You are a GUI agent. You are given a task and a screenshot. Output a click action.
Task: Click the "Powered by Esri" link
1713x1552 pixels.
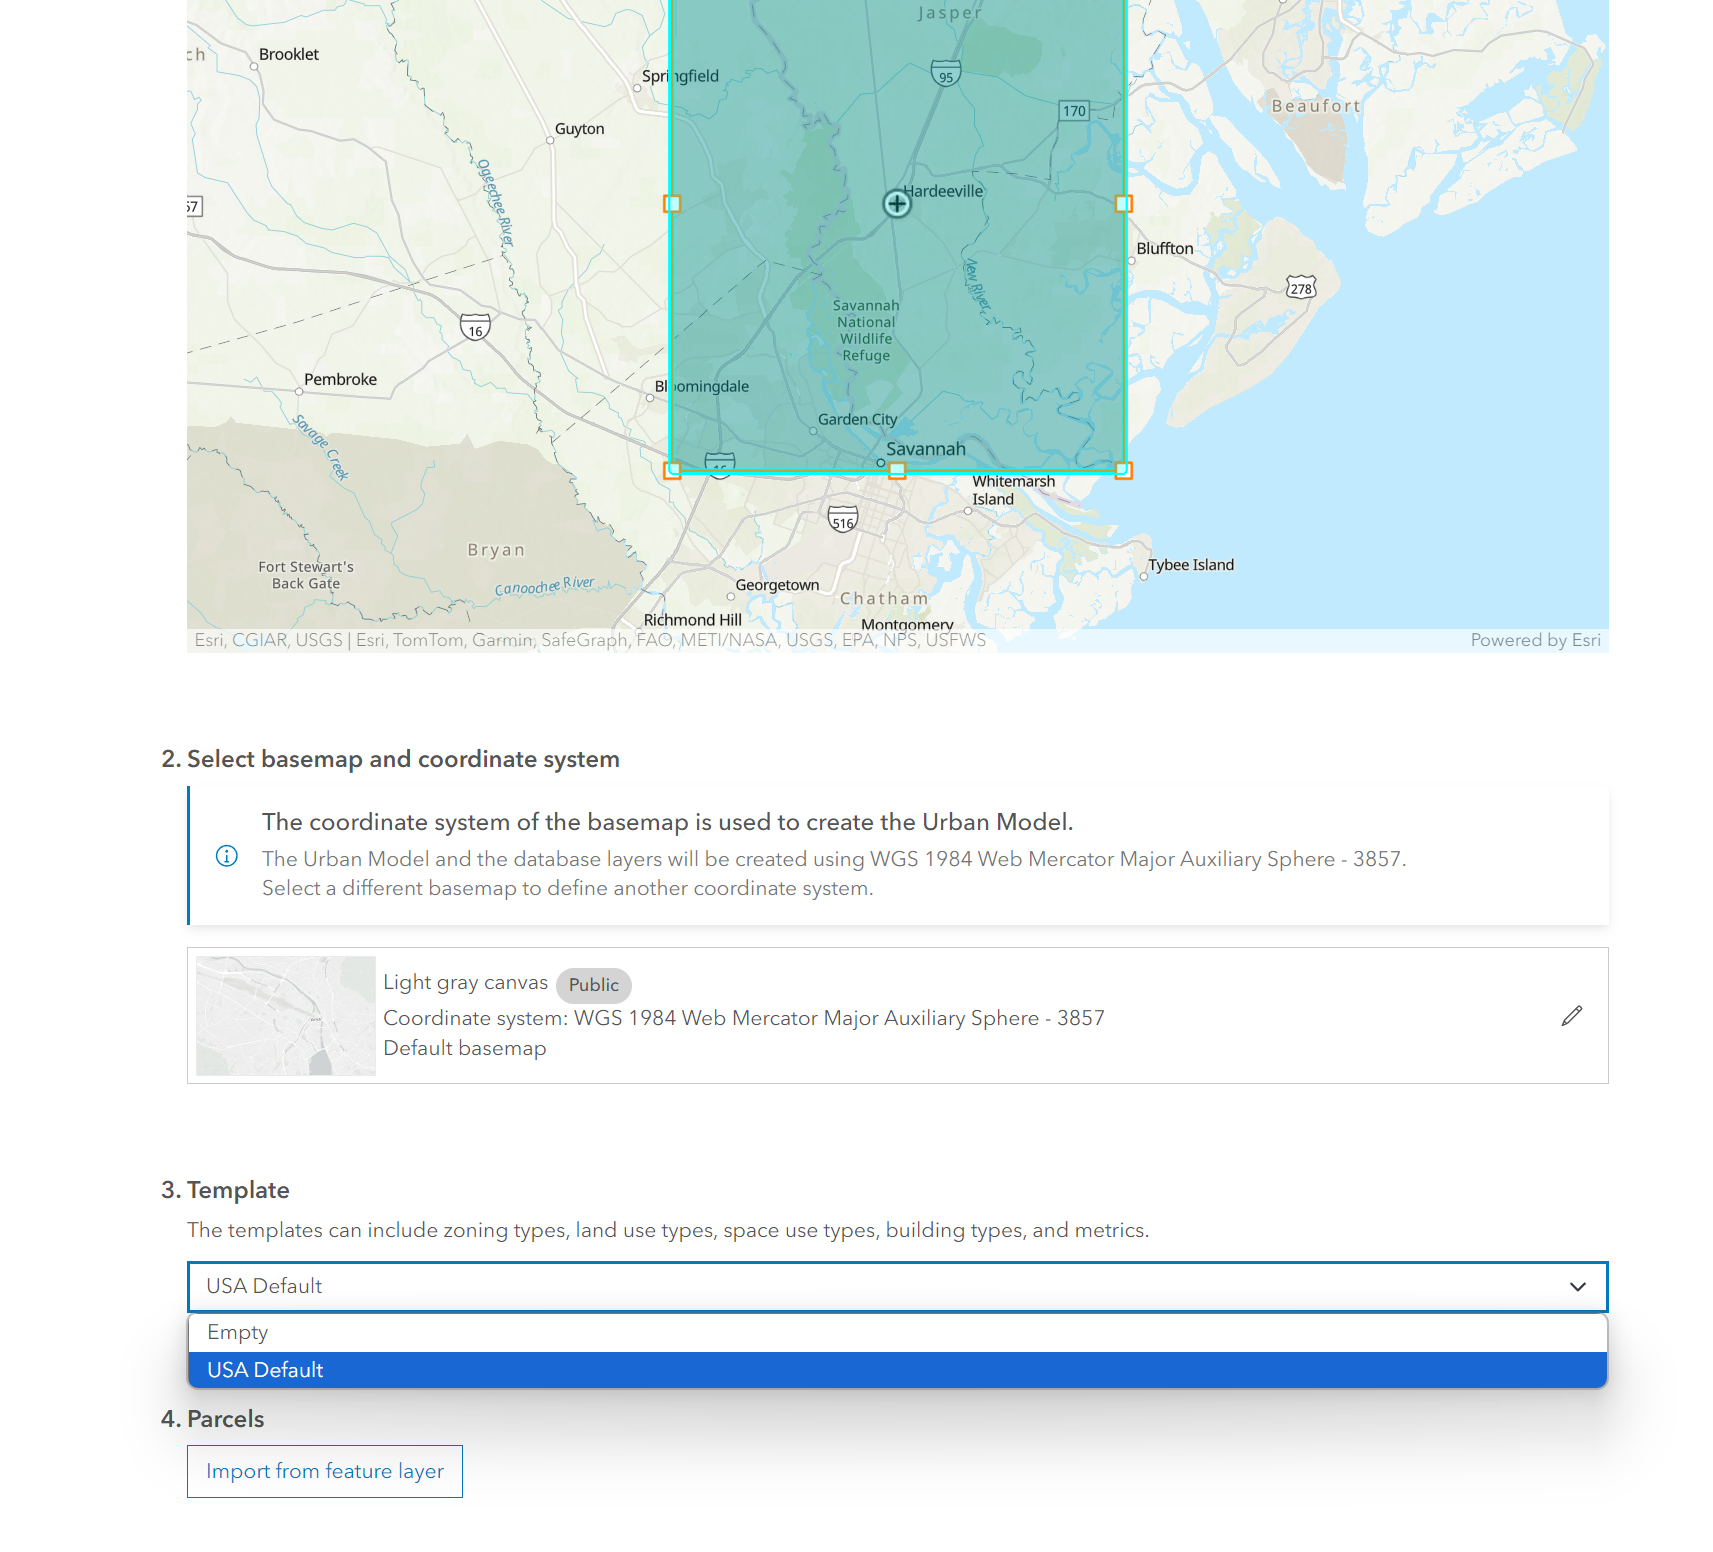pos(1535,639)
